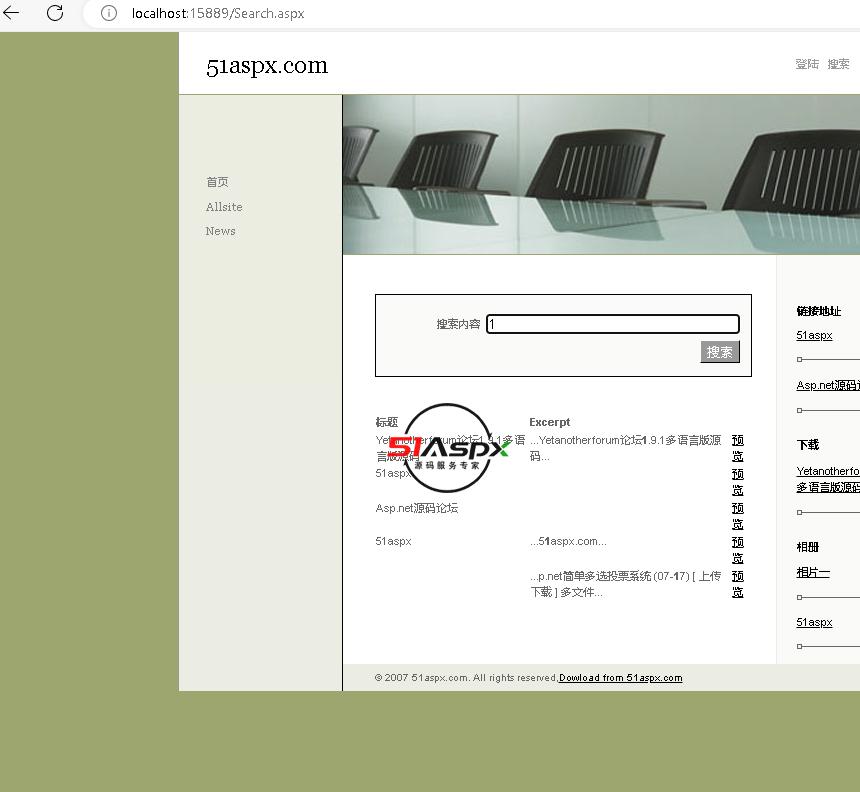Click the 相册 section heading
The width and height of the screenshot is (860, 792).
pos(807,547)
